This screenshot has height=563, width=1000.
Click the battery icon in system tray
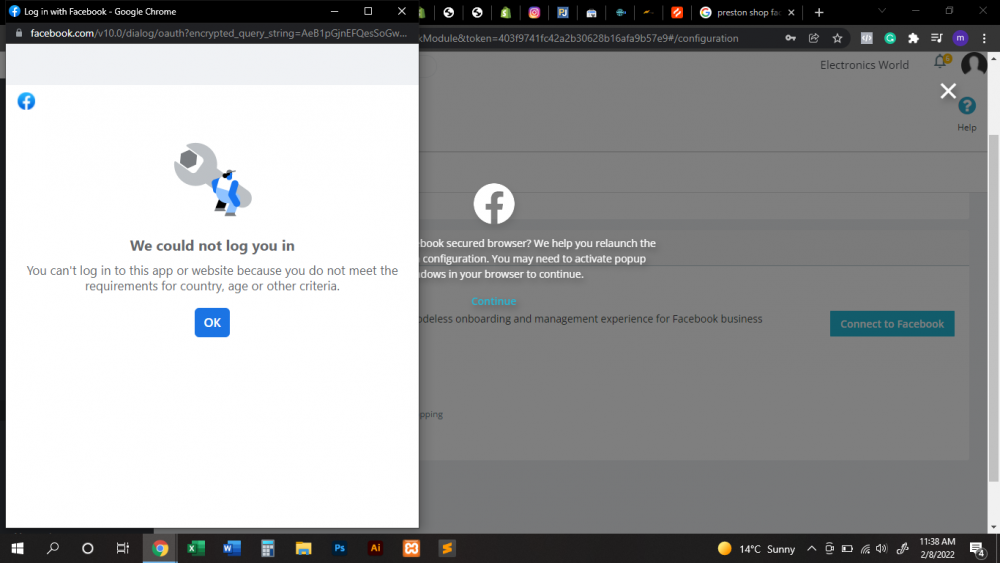point(847,549)
